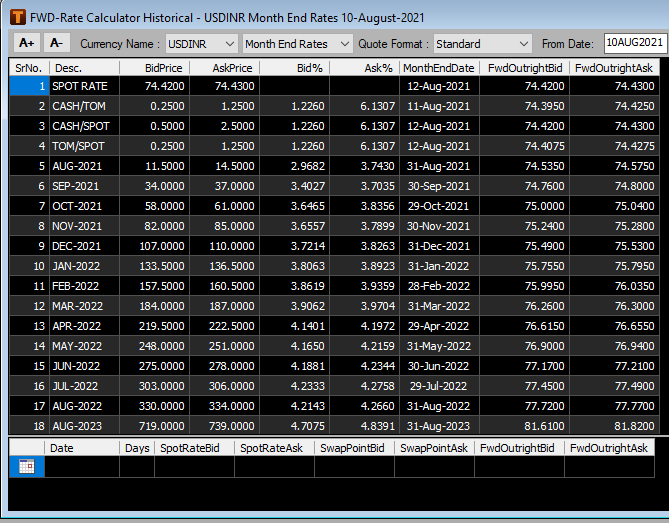Click the MonthEndDate column header
669x523 pixels.
point(439,68)
